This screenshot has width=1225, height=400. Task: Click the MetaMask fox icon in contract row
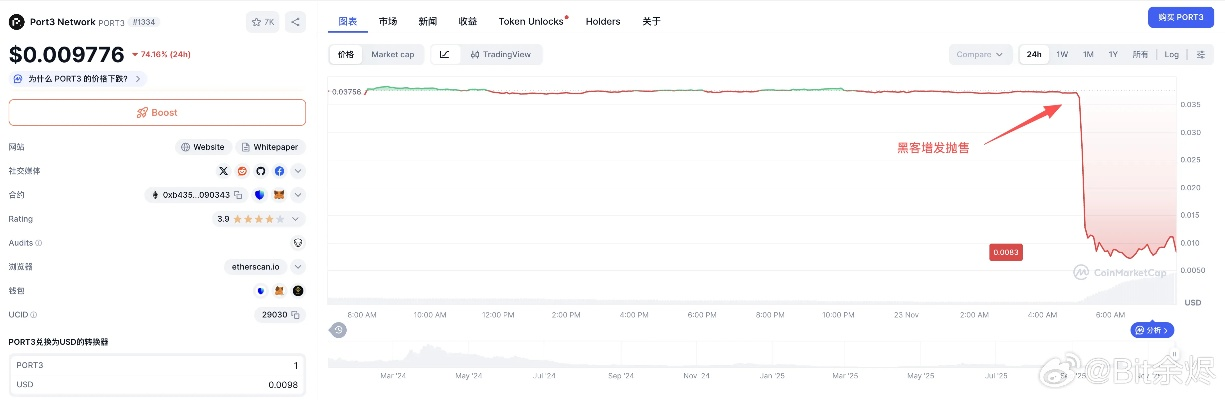coord(279,195)
